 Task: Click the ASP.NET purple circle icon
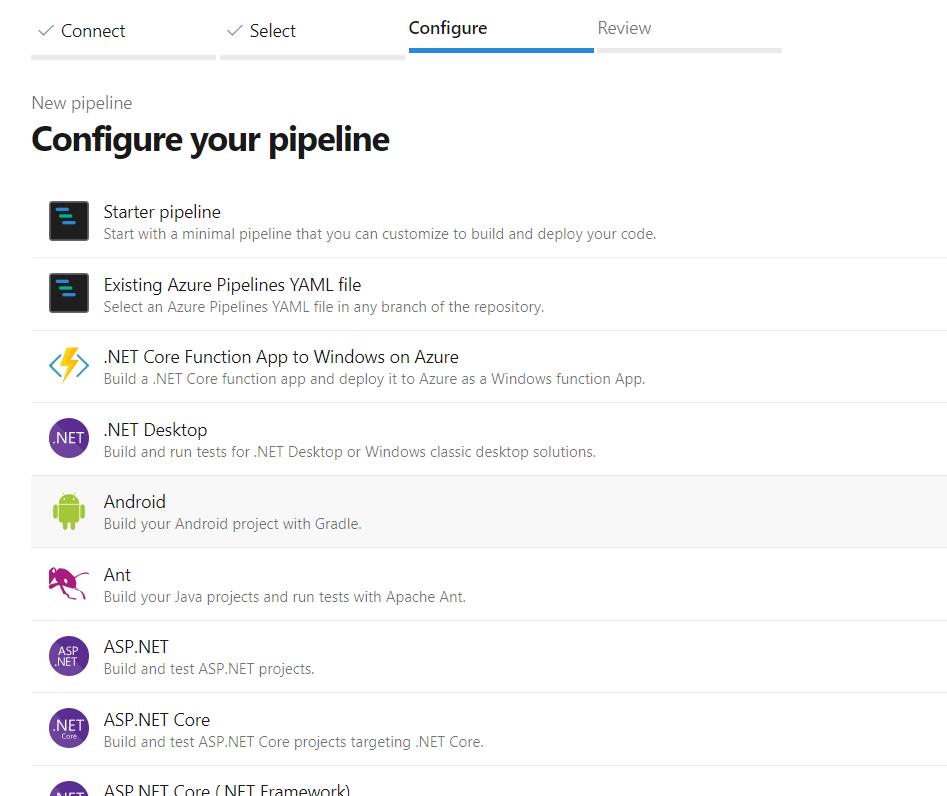pyautogui.click(x=69, y=656)
